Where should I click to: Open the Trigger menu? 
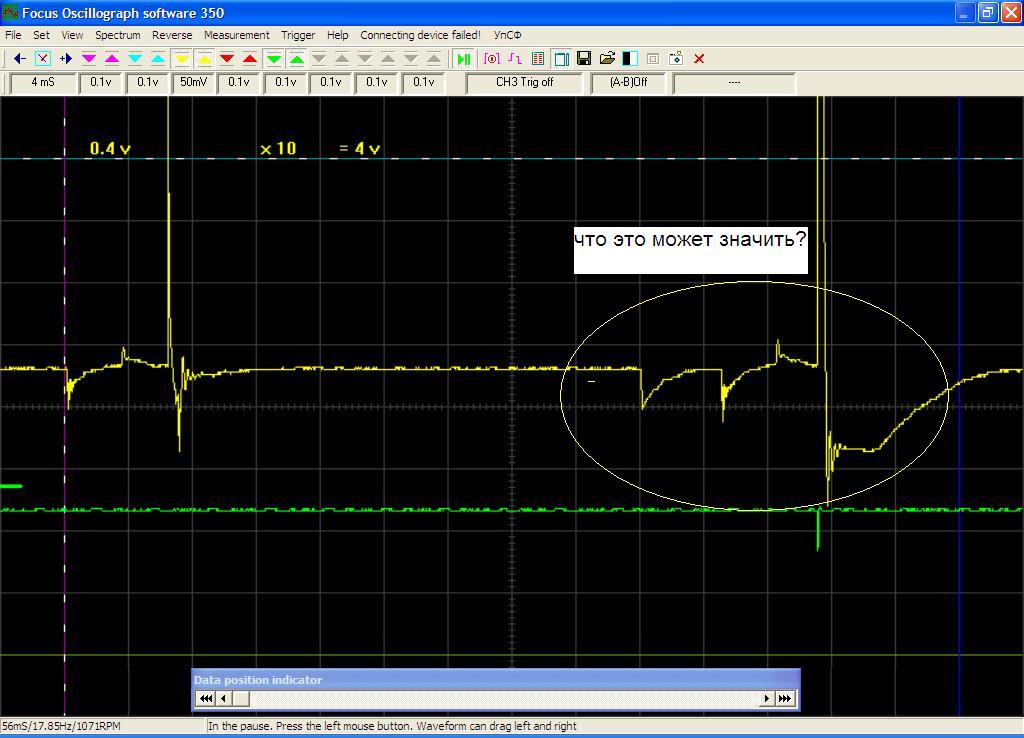tap(298, 35)
